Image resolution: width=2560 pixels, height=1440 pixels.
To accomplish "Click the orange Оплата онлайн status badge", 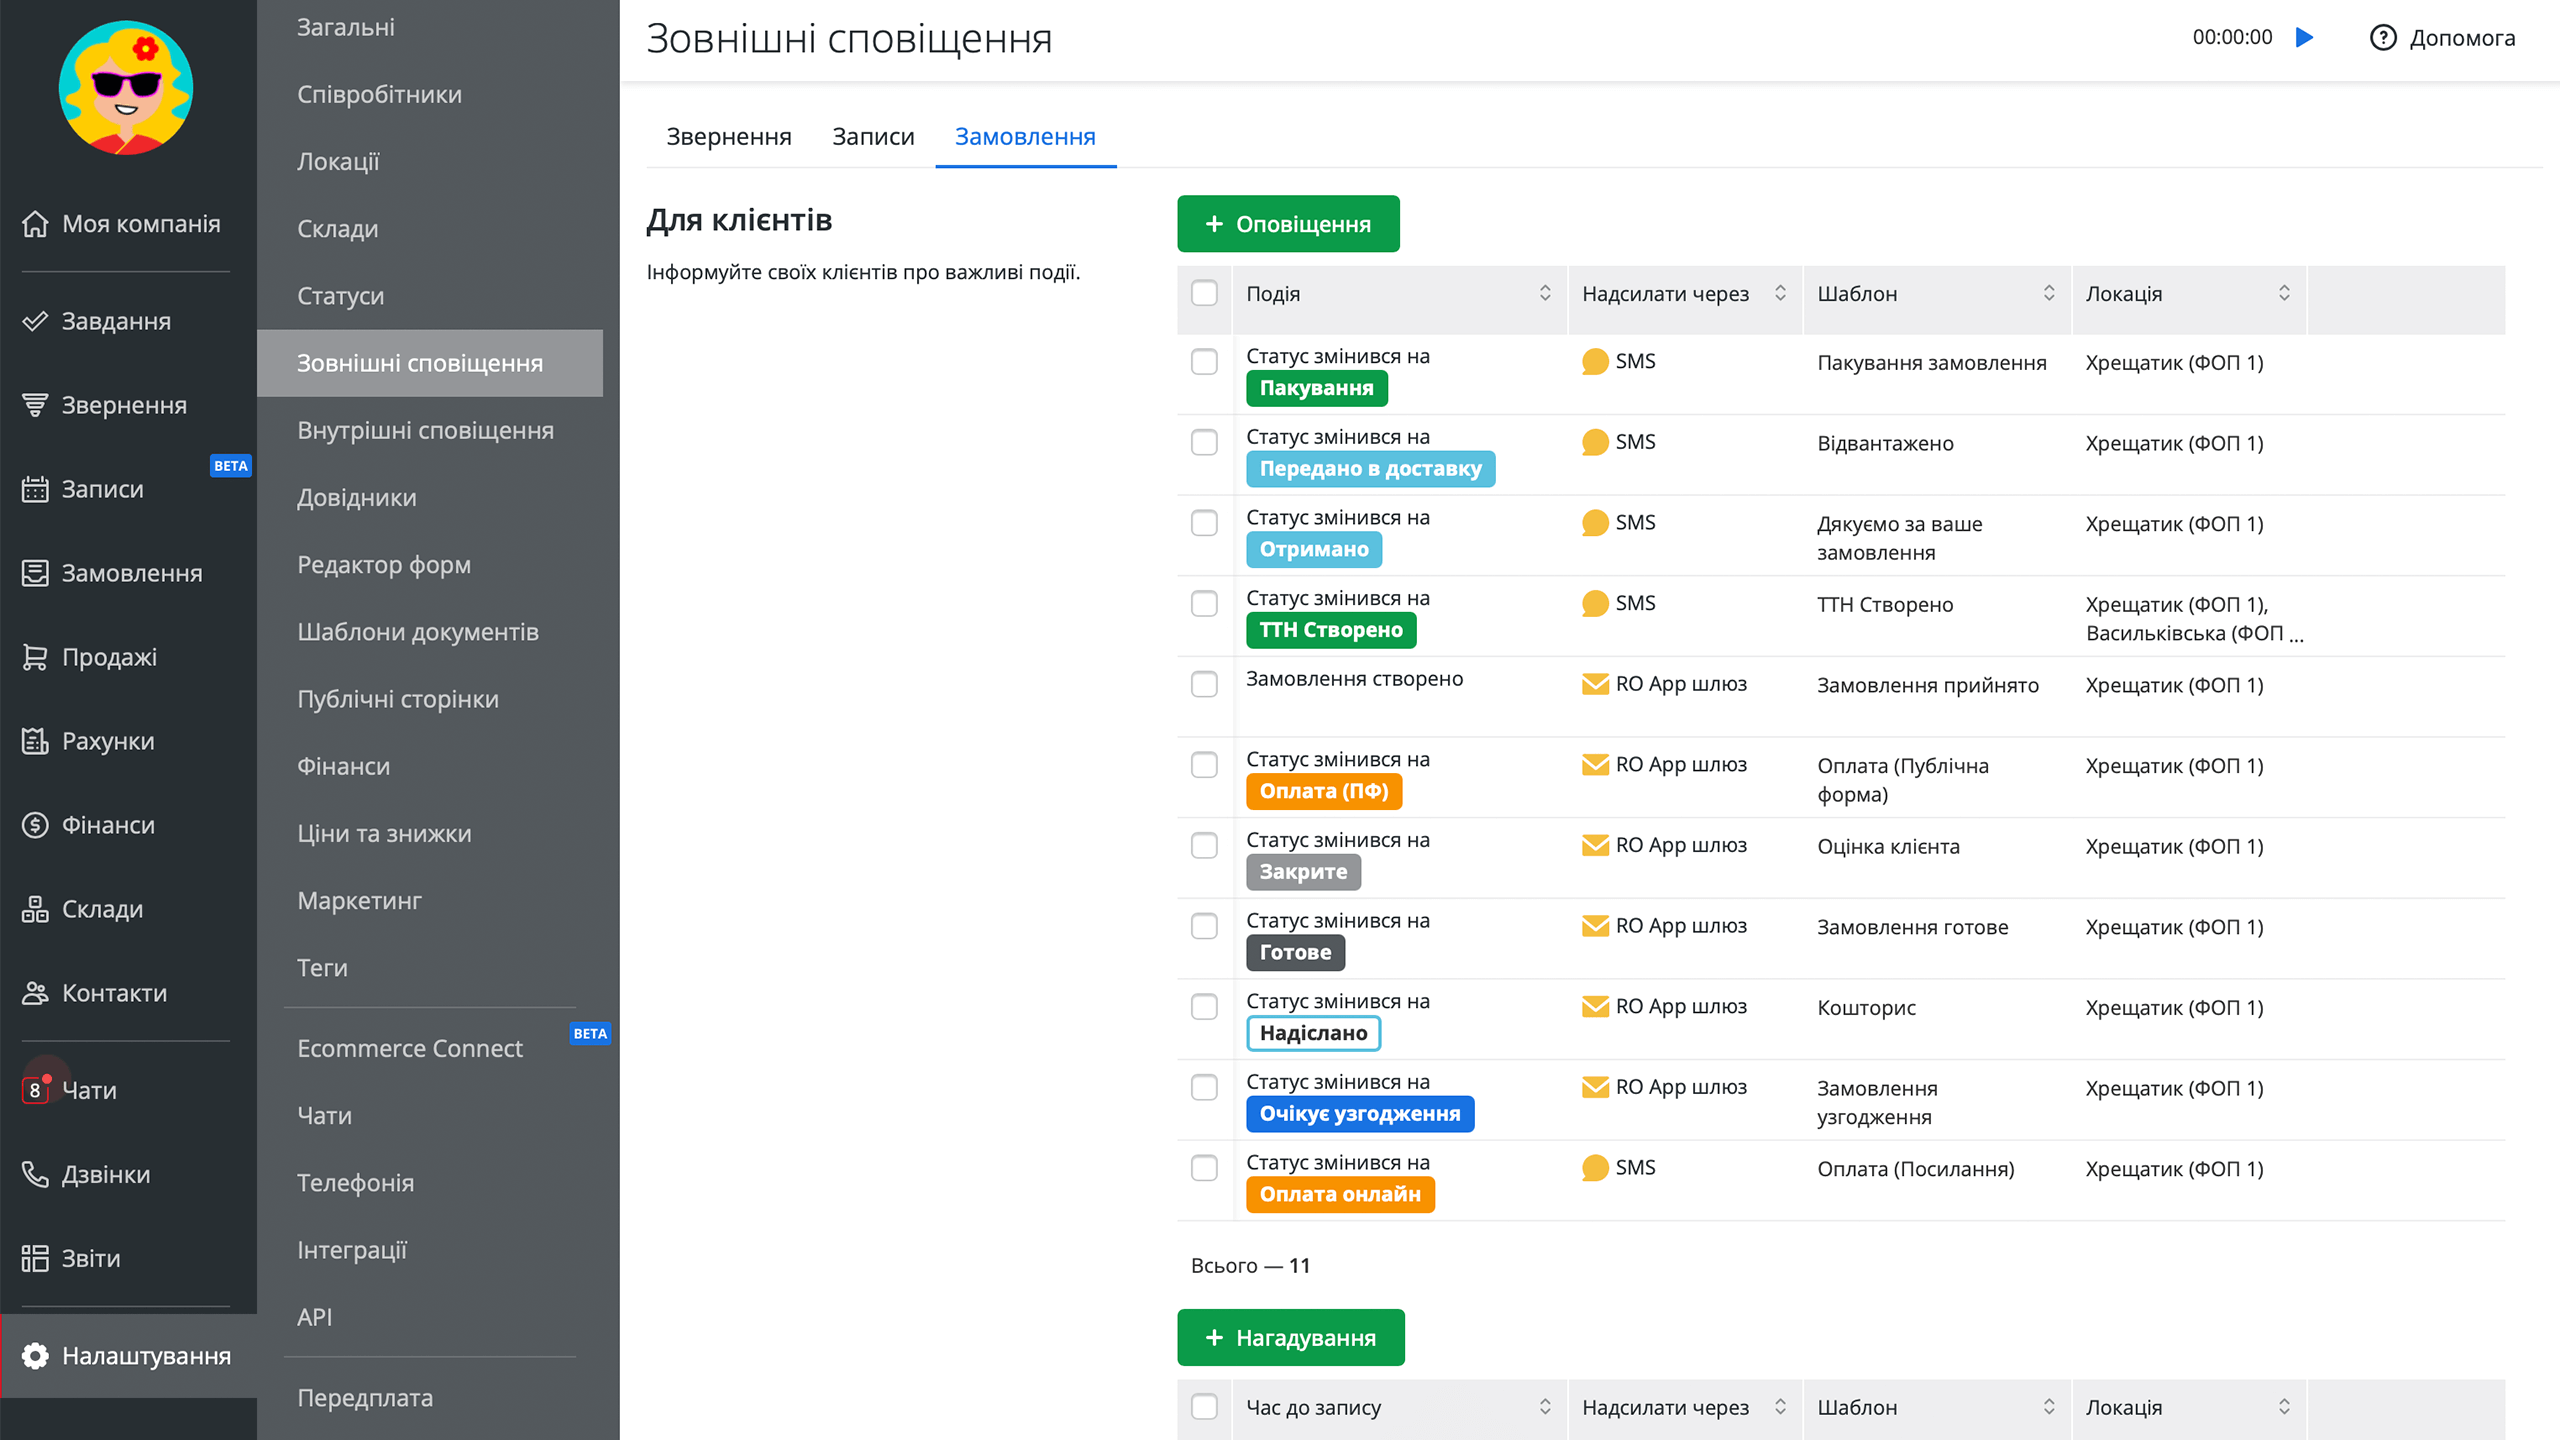I will click(1339, 1194).
